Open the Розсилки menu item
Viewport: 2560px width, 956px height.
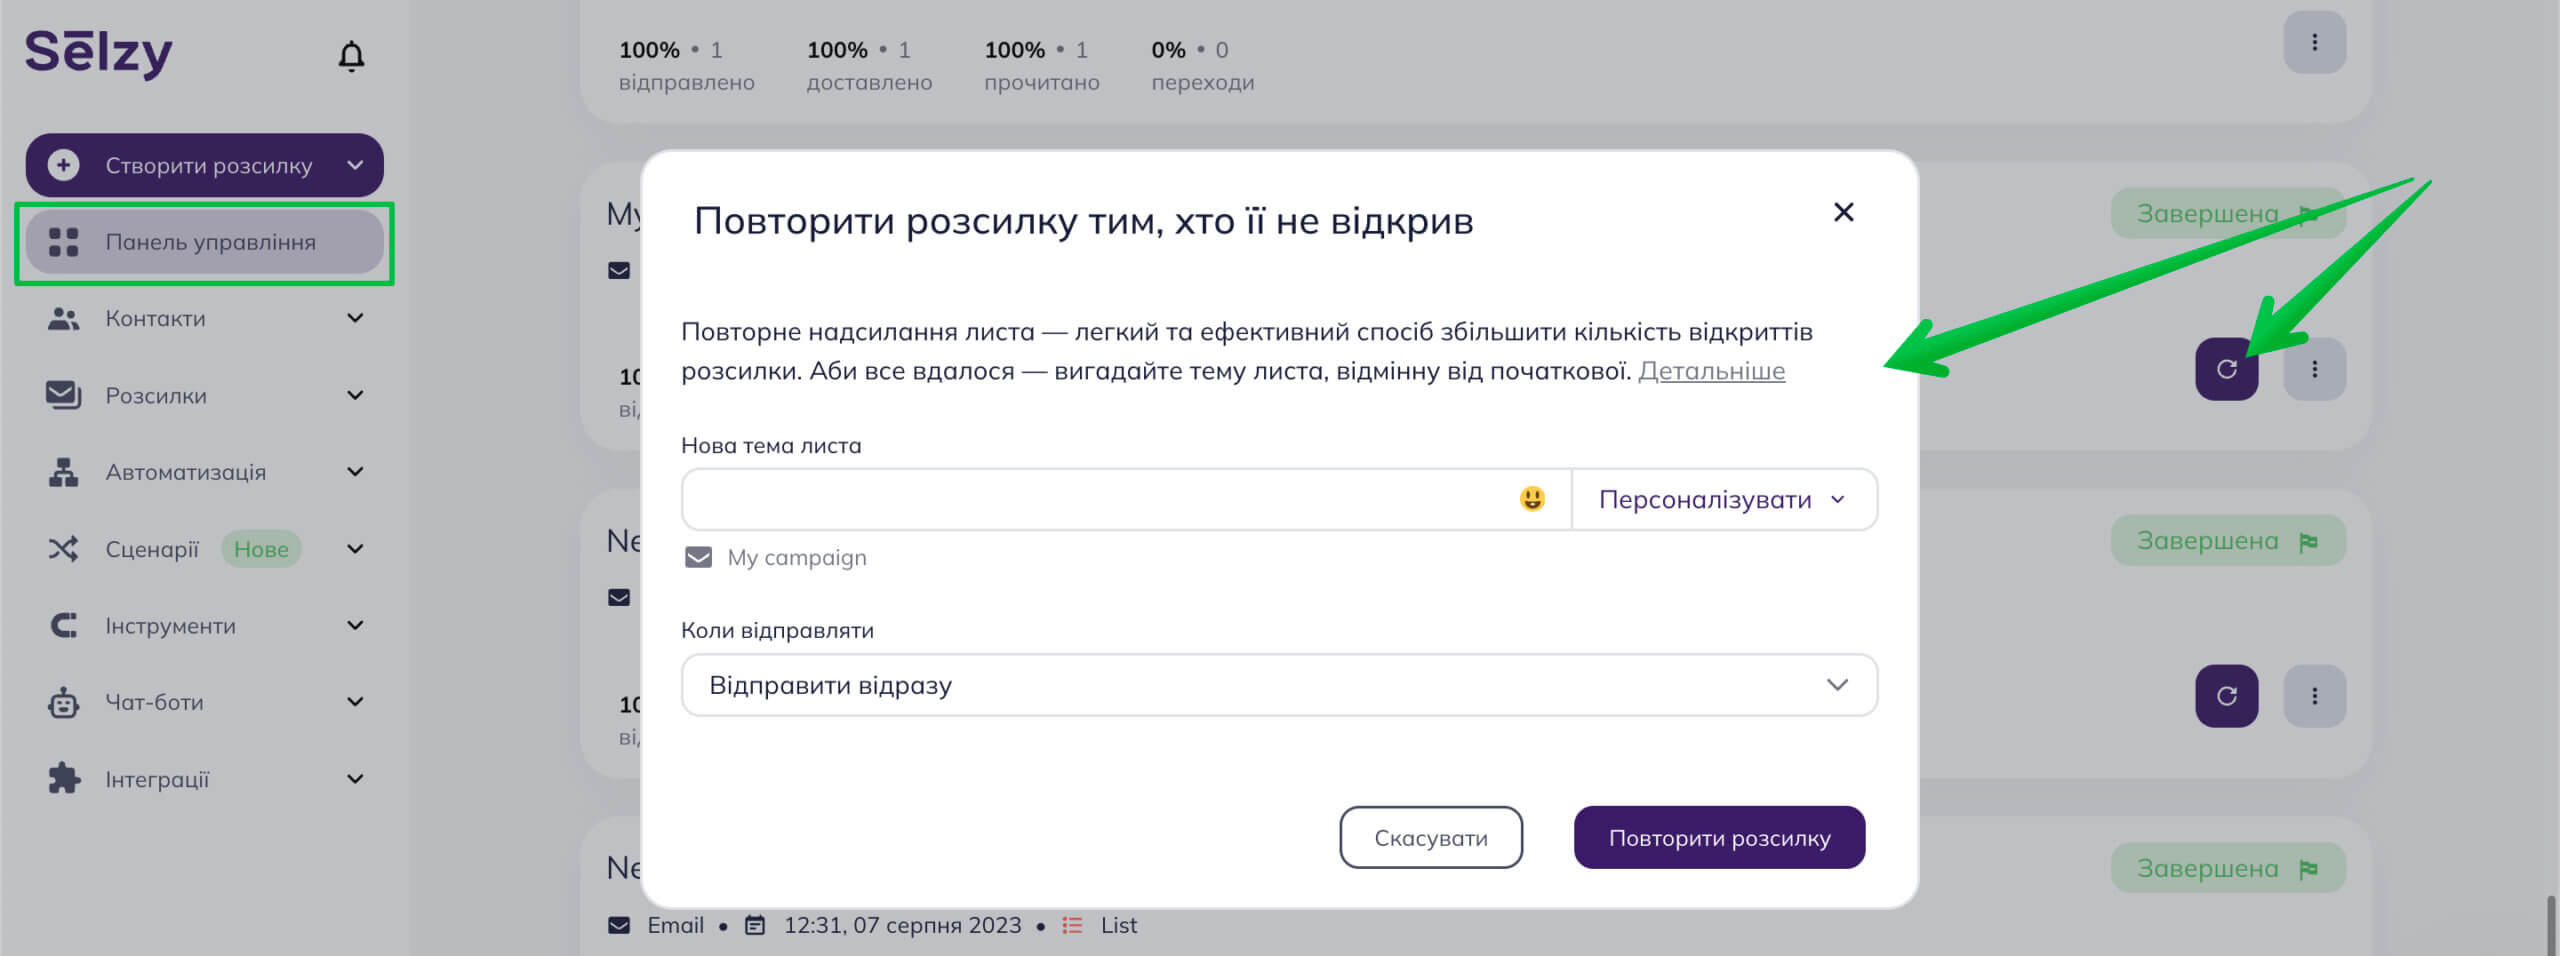(205, 395)
